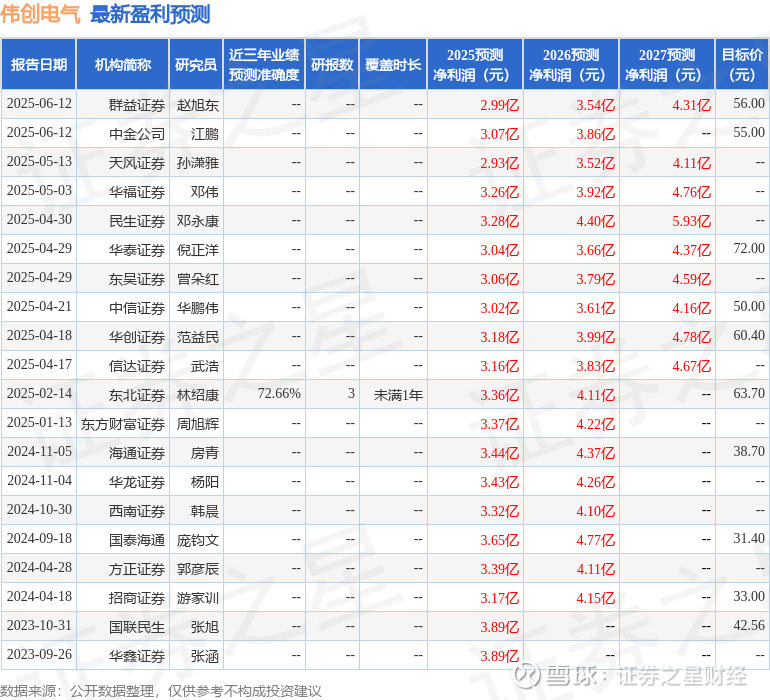This screenshot has height=700, width=770.
Task: Click researcher name 倪正洋
Action: click(x=197, y=250)
